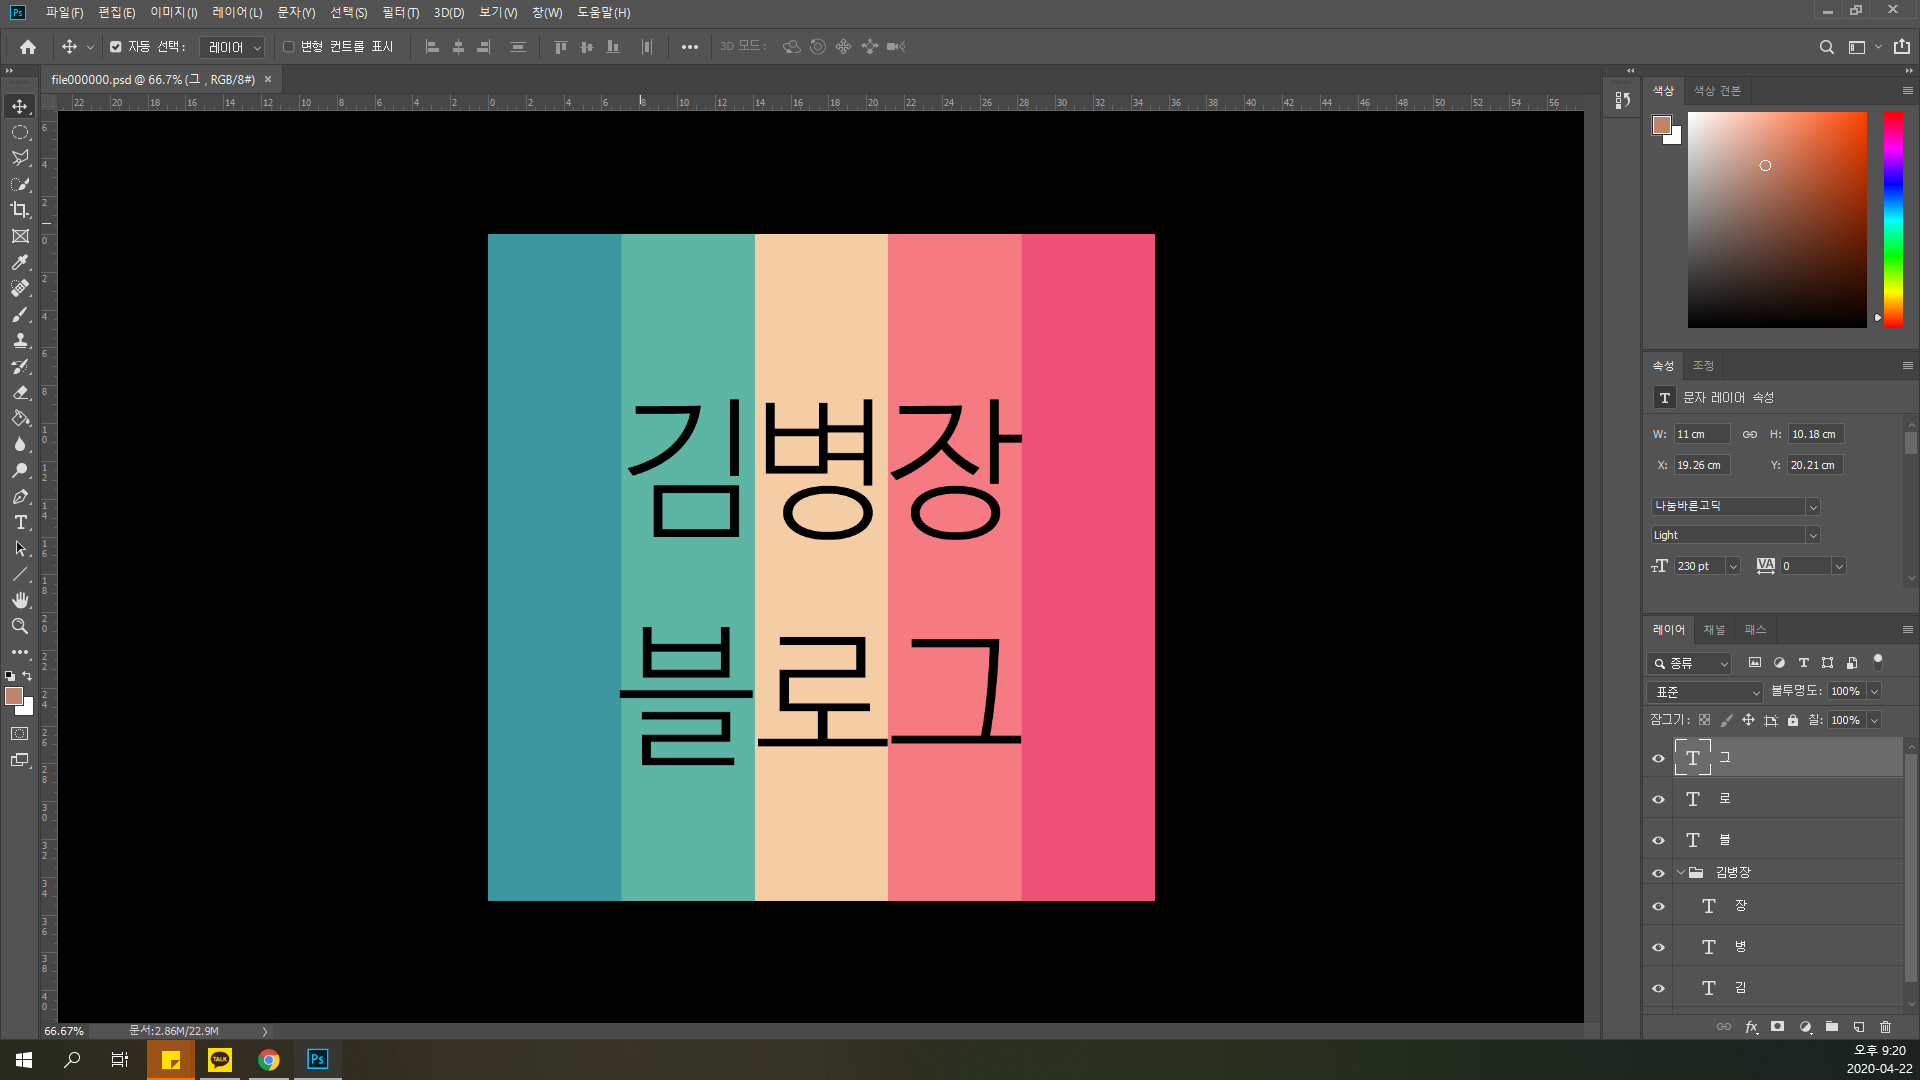
Task: Create a new layer with panel icon
Action: 1859,1027
